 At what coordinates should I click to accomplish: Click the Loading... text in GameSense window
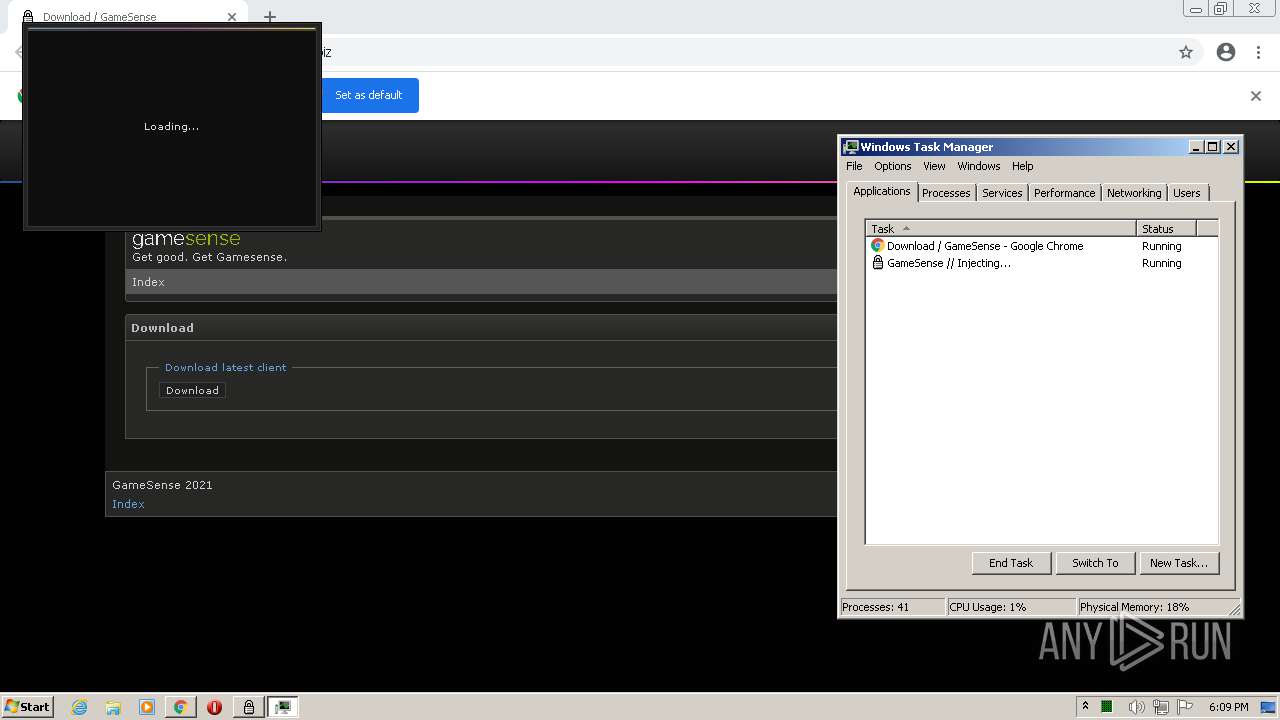tap(171, 127)
